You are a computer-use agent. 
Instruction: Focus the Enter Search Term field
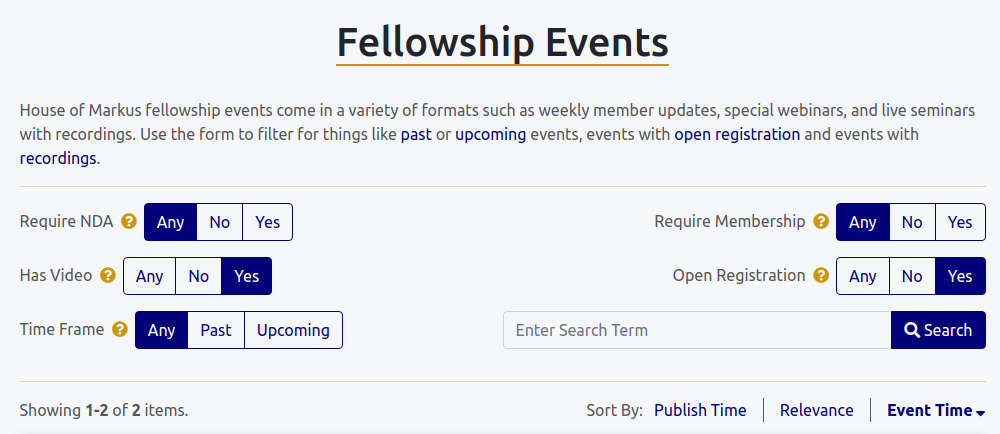click(697, 330)
